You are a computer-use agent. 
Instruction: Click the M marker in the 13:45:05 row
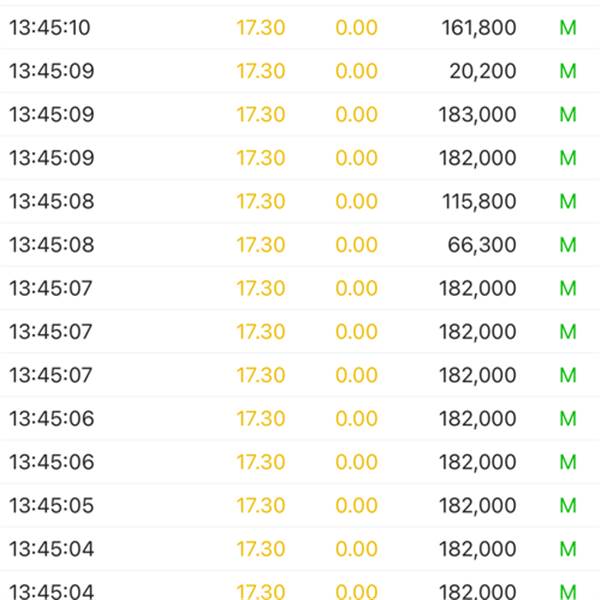(568, 505)
